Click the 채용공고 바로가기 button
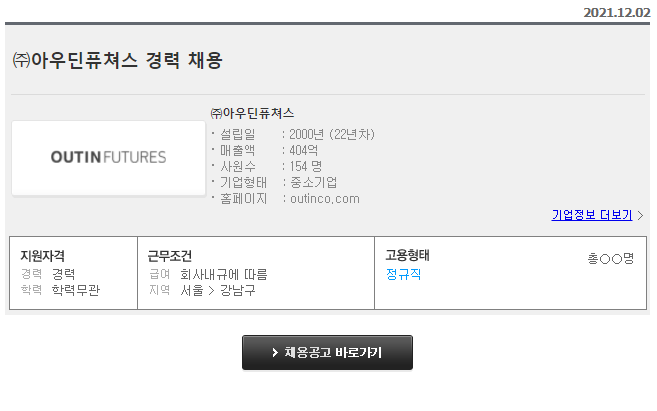This screenshot has width=657, height=411. 327,352
